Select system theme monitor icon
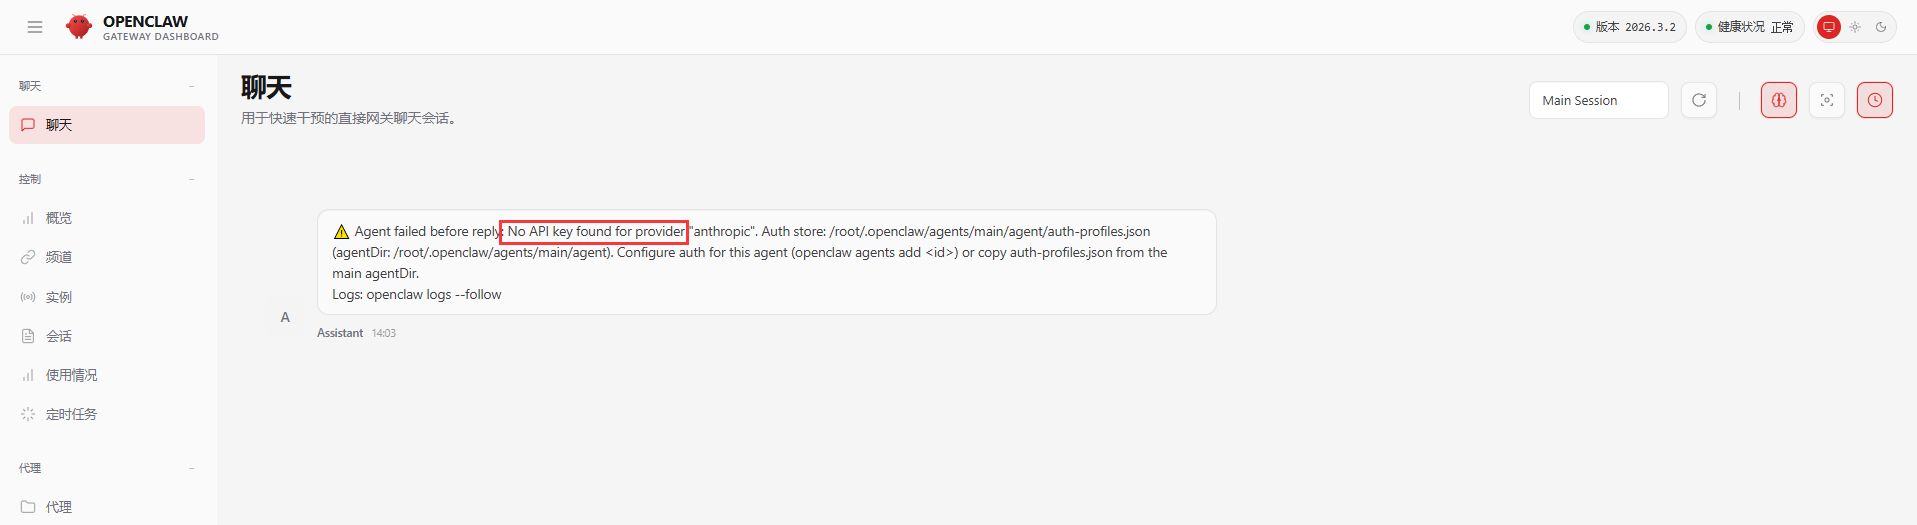1917x525 pixels. (x=1828, y=27)
